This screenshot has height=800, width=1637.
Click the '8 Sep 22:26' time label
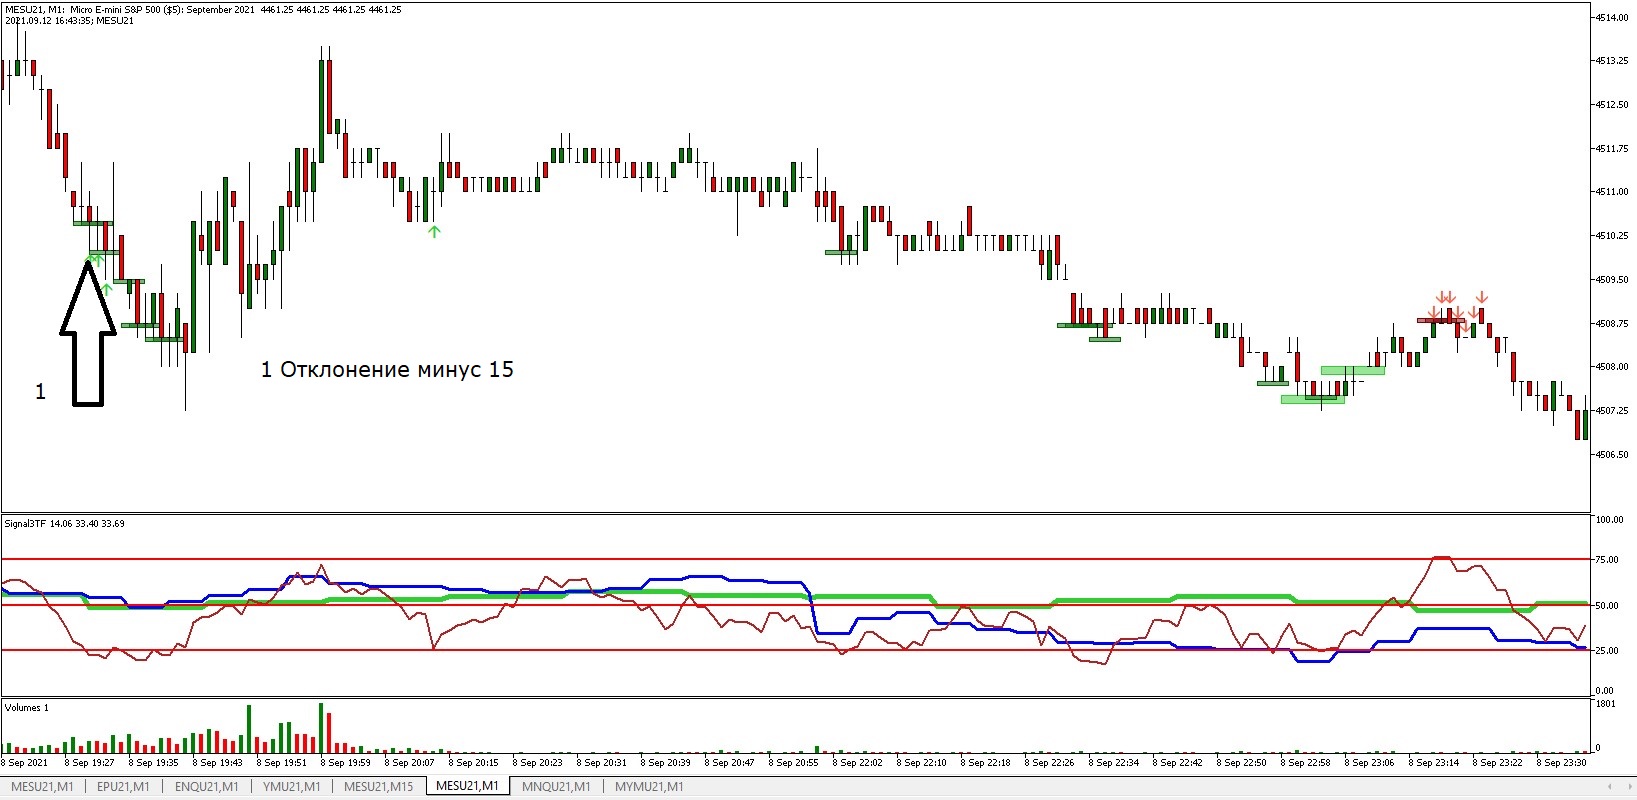1050,763
